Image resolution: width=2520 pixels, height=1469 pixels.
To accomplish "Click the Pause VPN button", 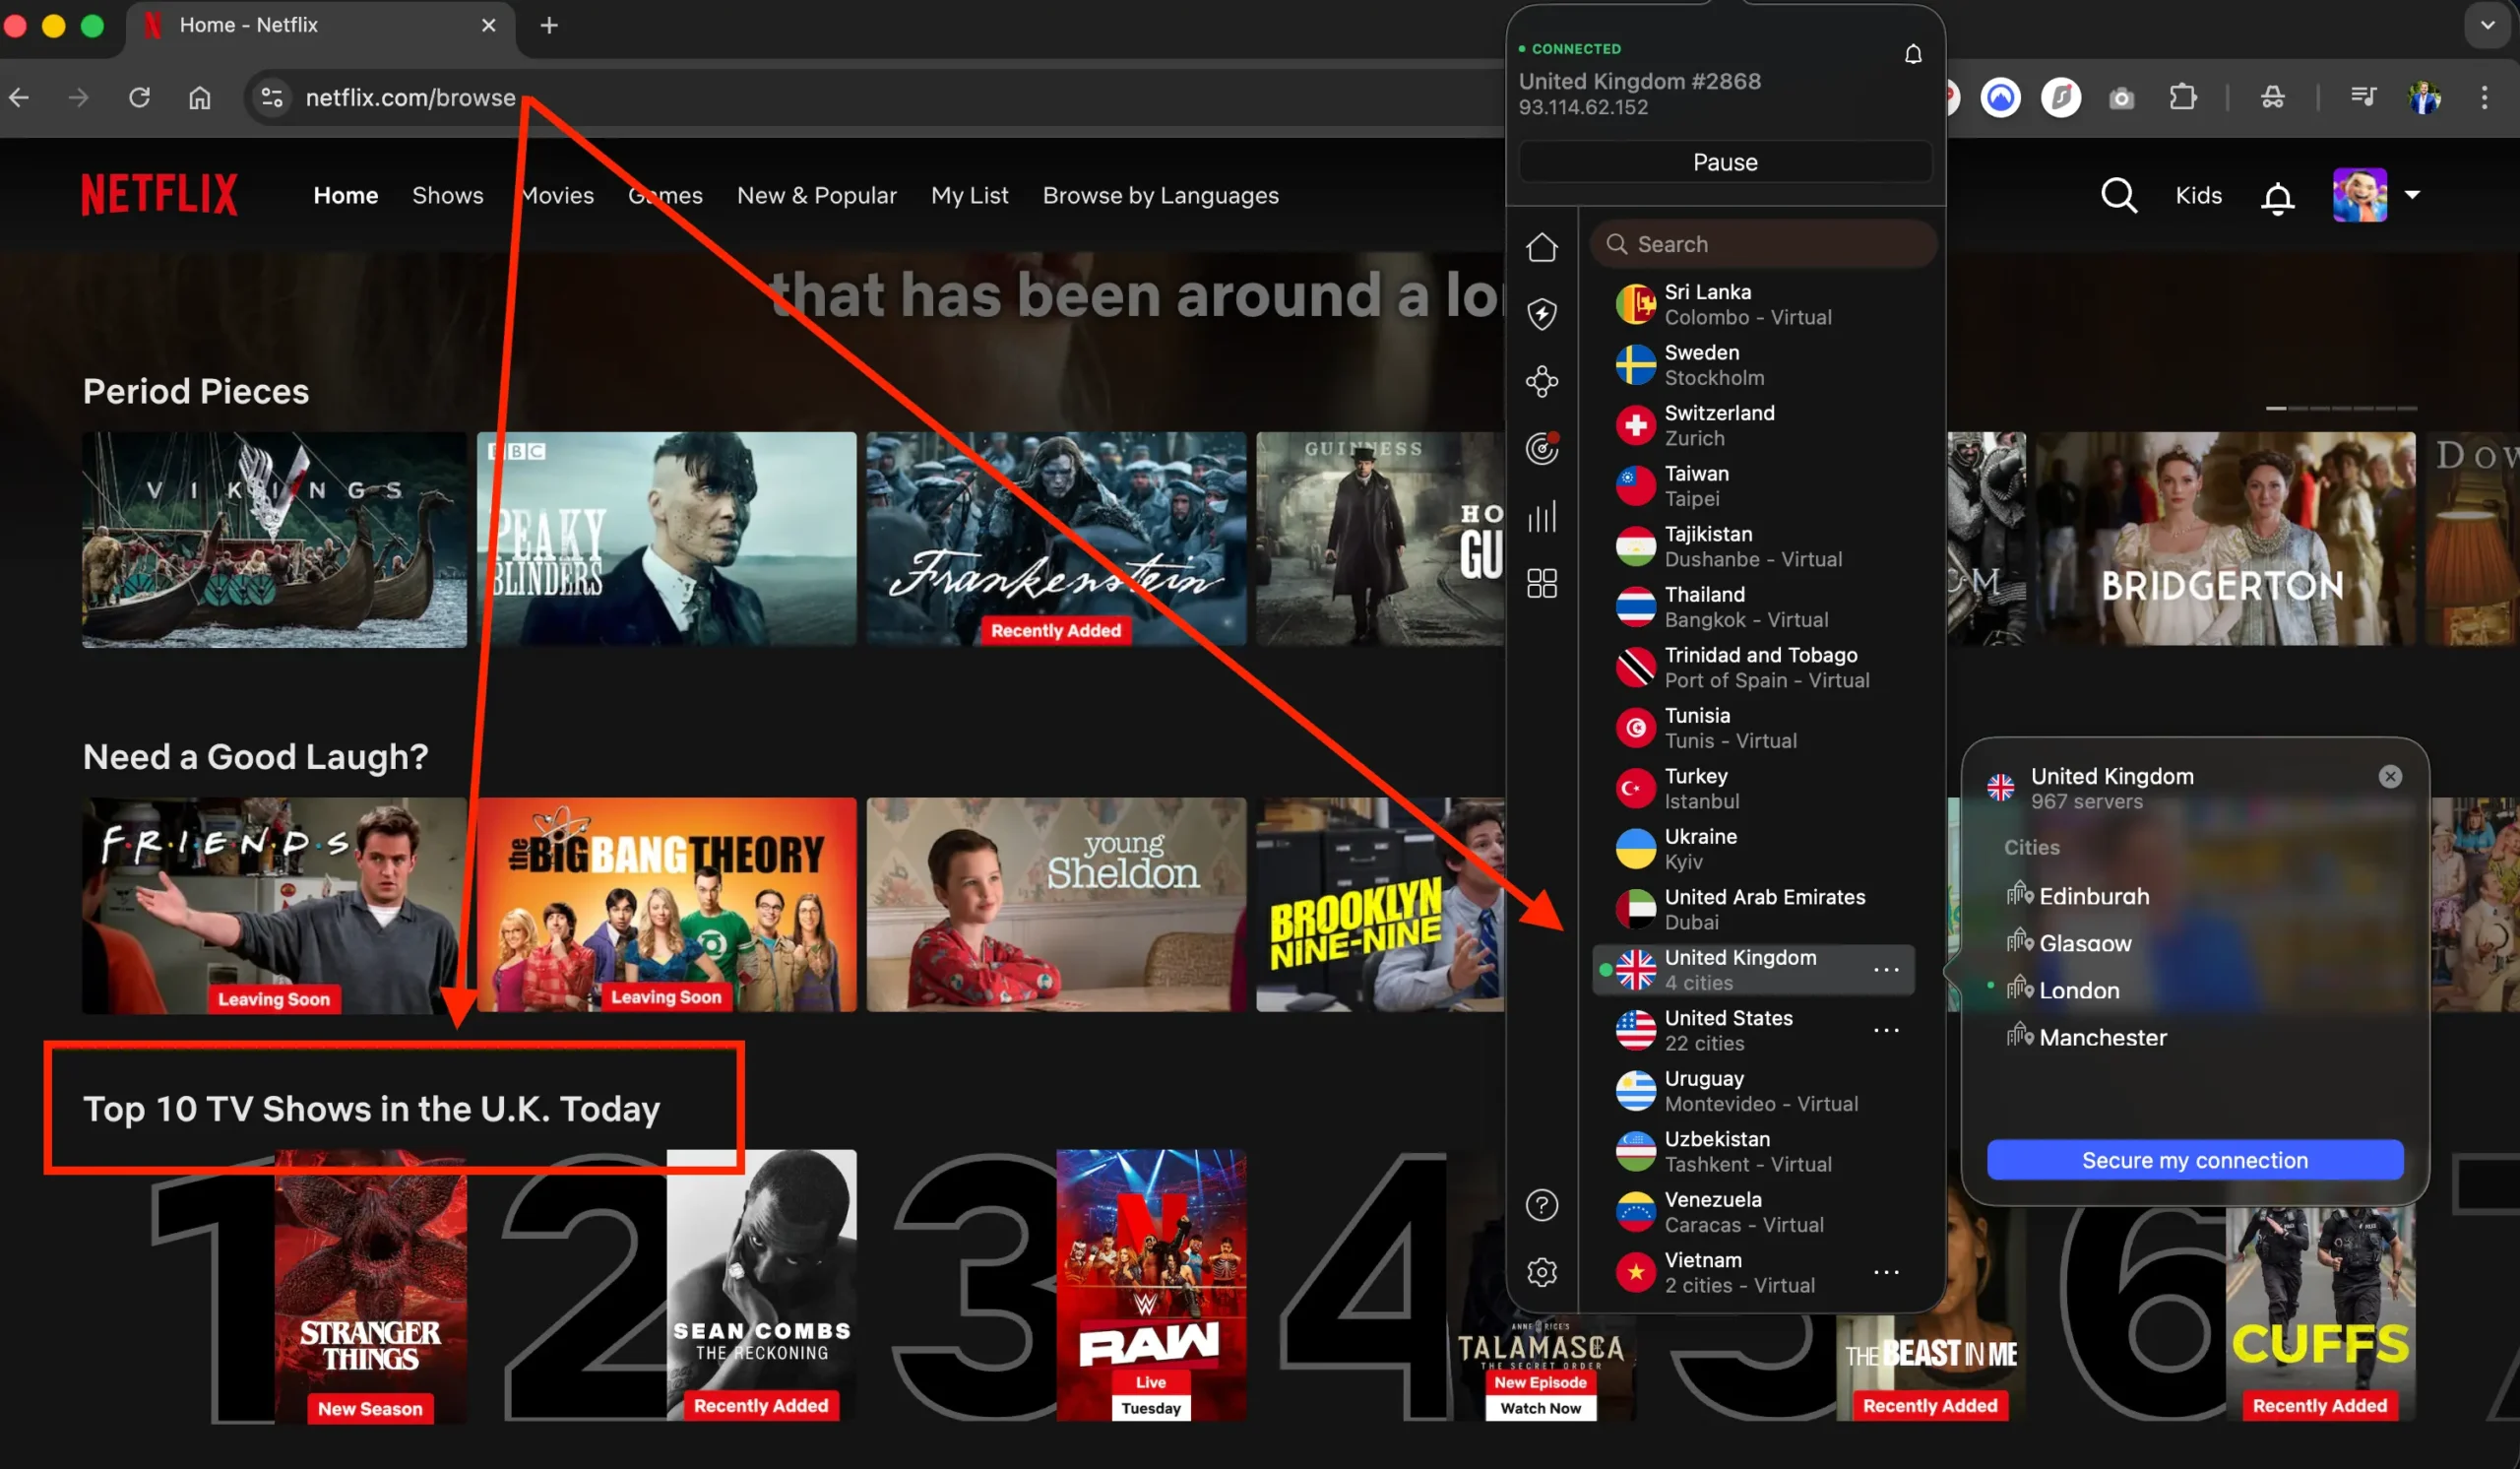I will 1724,161.
